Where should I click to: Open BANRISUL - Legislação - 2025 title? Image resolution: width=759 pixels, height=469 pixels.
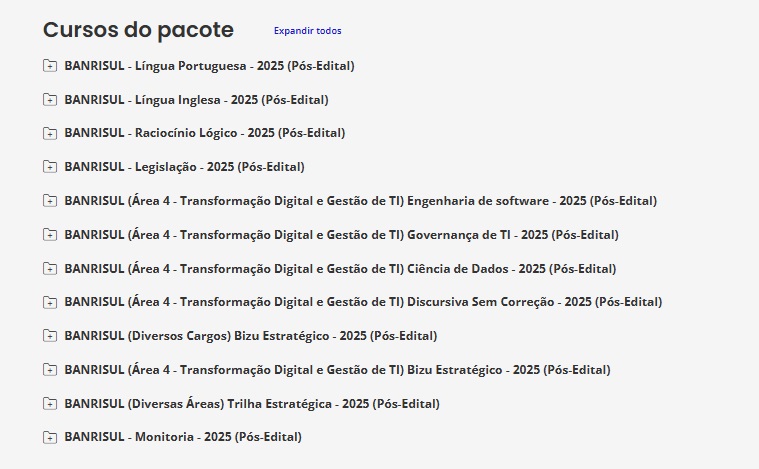[x=184, y=167]
